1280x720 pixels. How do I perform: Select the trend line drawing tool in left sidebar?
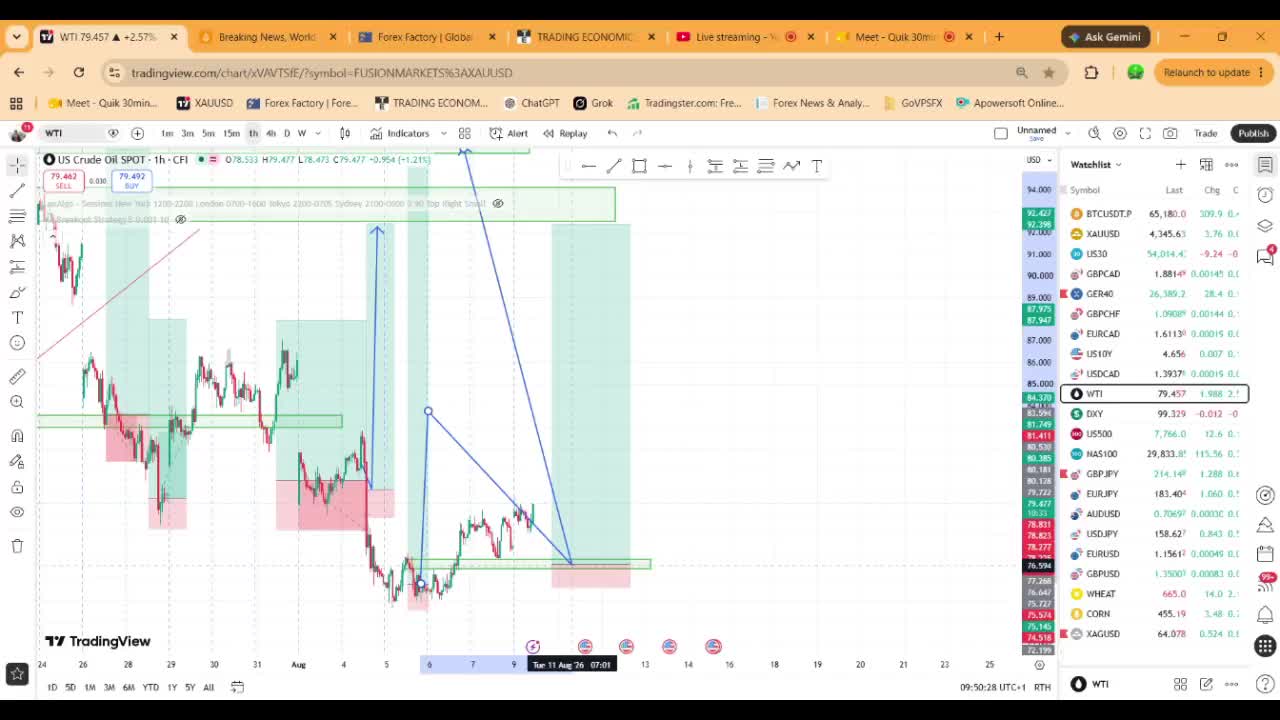pos(17,191)
